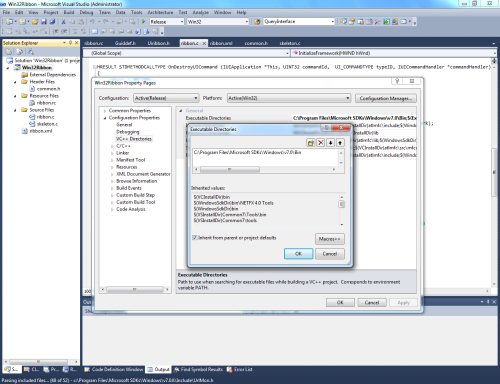Click the Macros>> button

(x=330, y=239)
